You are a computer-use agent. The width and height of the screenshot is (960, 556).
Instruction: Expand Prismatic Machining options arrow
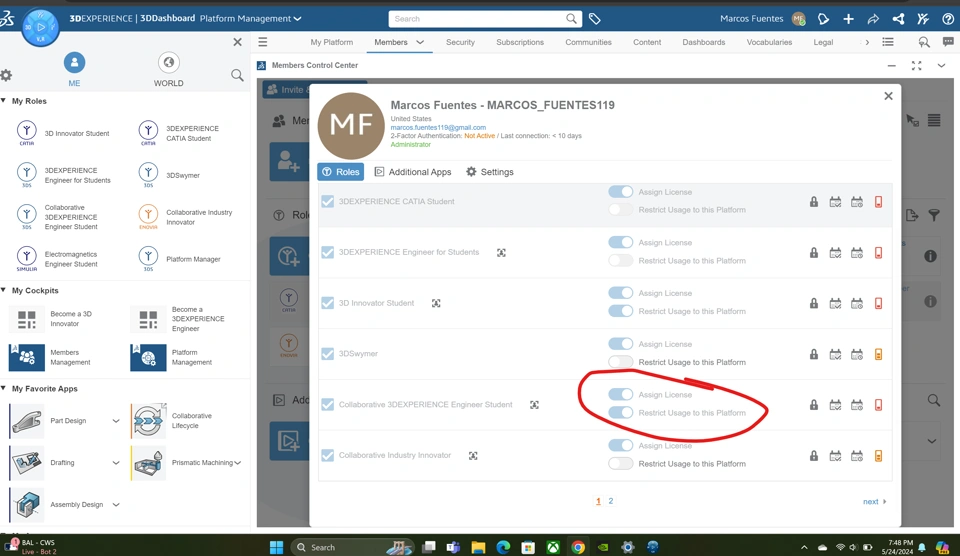238,463
